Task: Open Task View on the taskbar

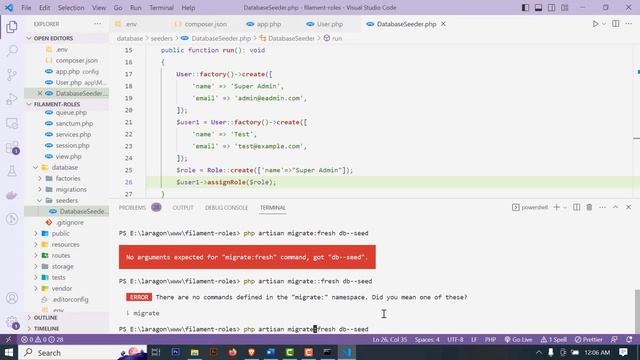Action: tap(156, 352)
